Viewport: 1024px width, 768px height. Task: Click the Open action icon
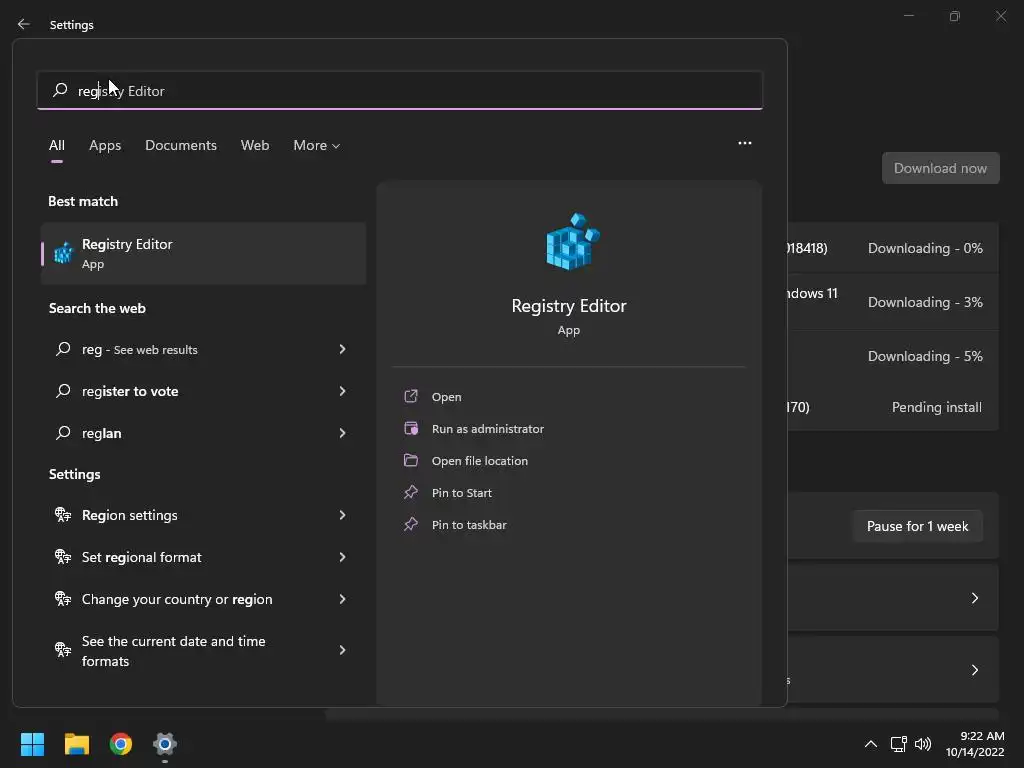411,396
